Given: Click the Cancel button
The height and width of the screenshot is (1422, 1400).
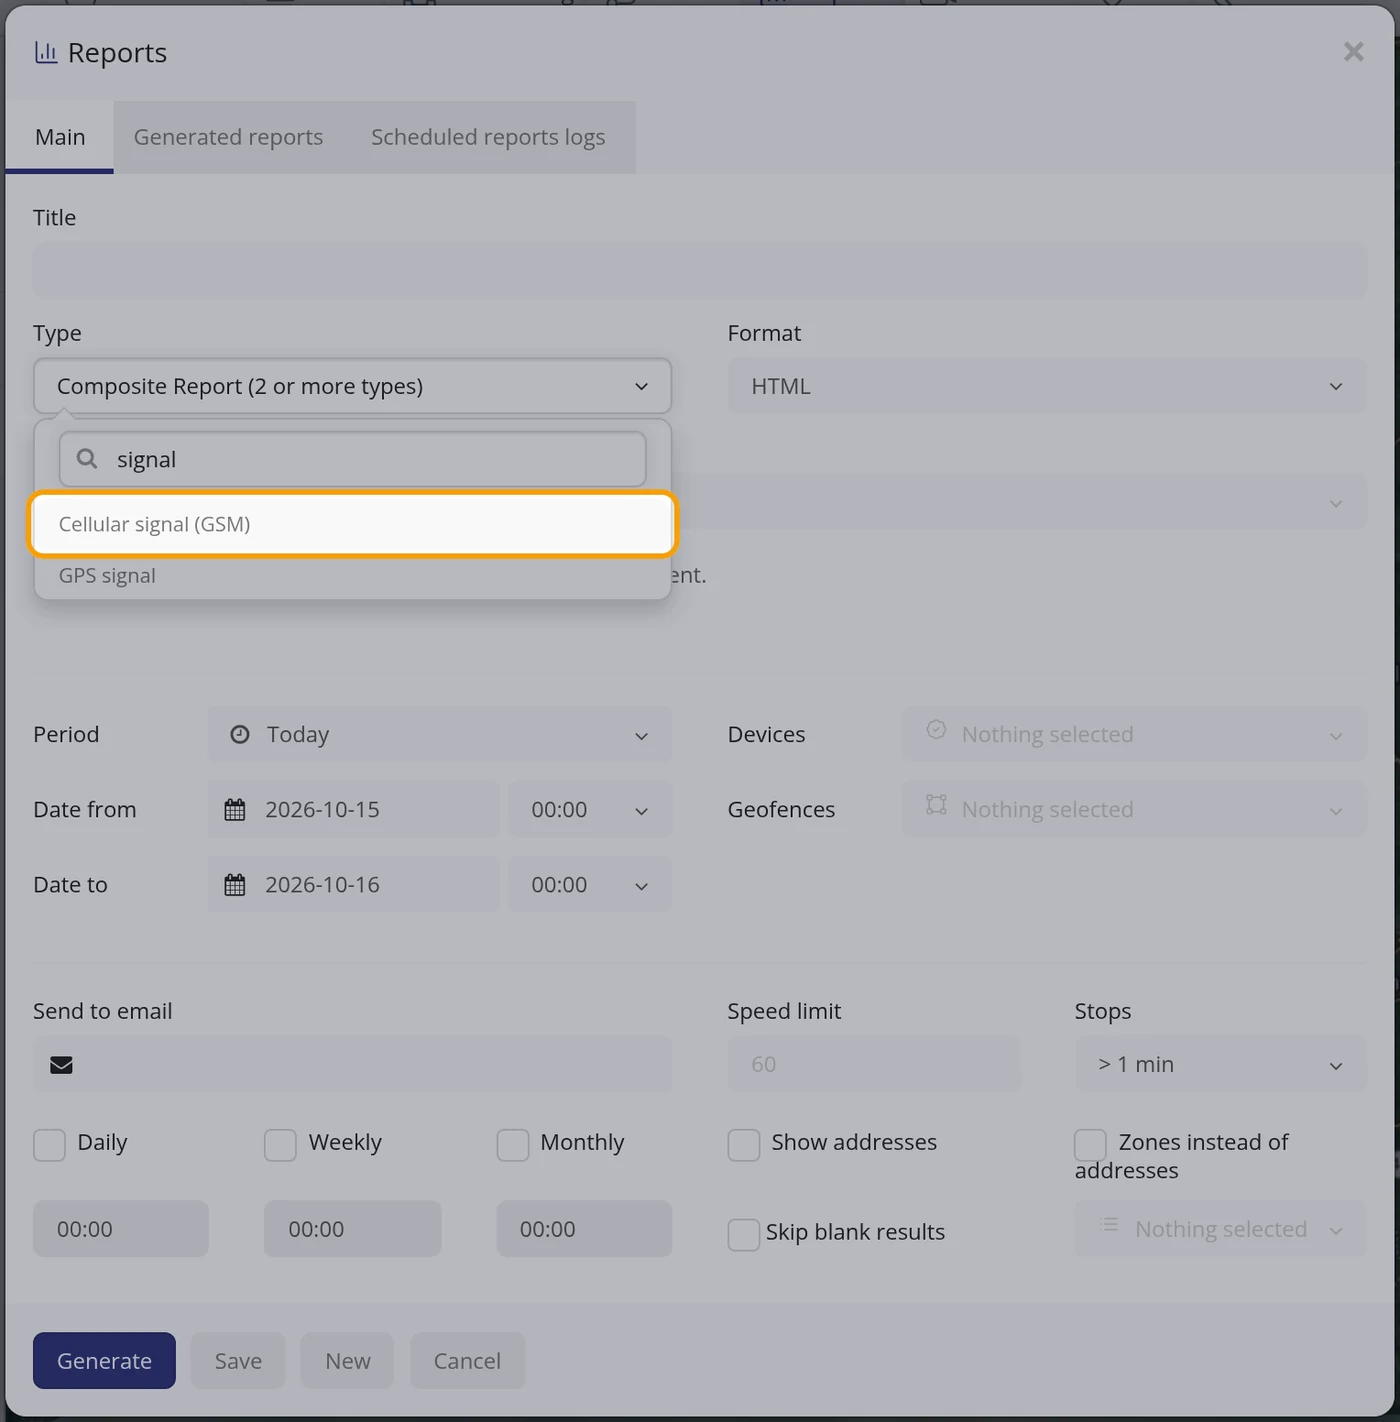Looking at the screenshot, I should tap(467, 1361).
